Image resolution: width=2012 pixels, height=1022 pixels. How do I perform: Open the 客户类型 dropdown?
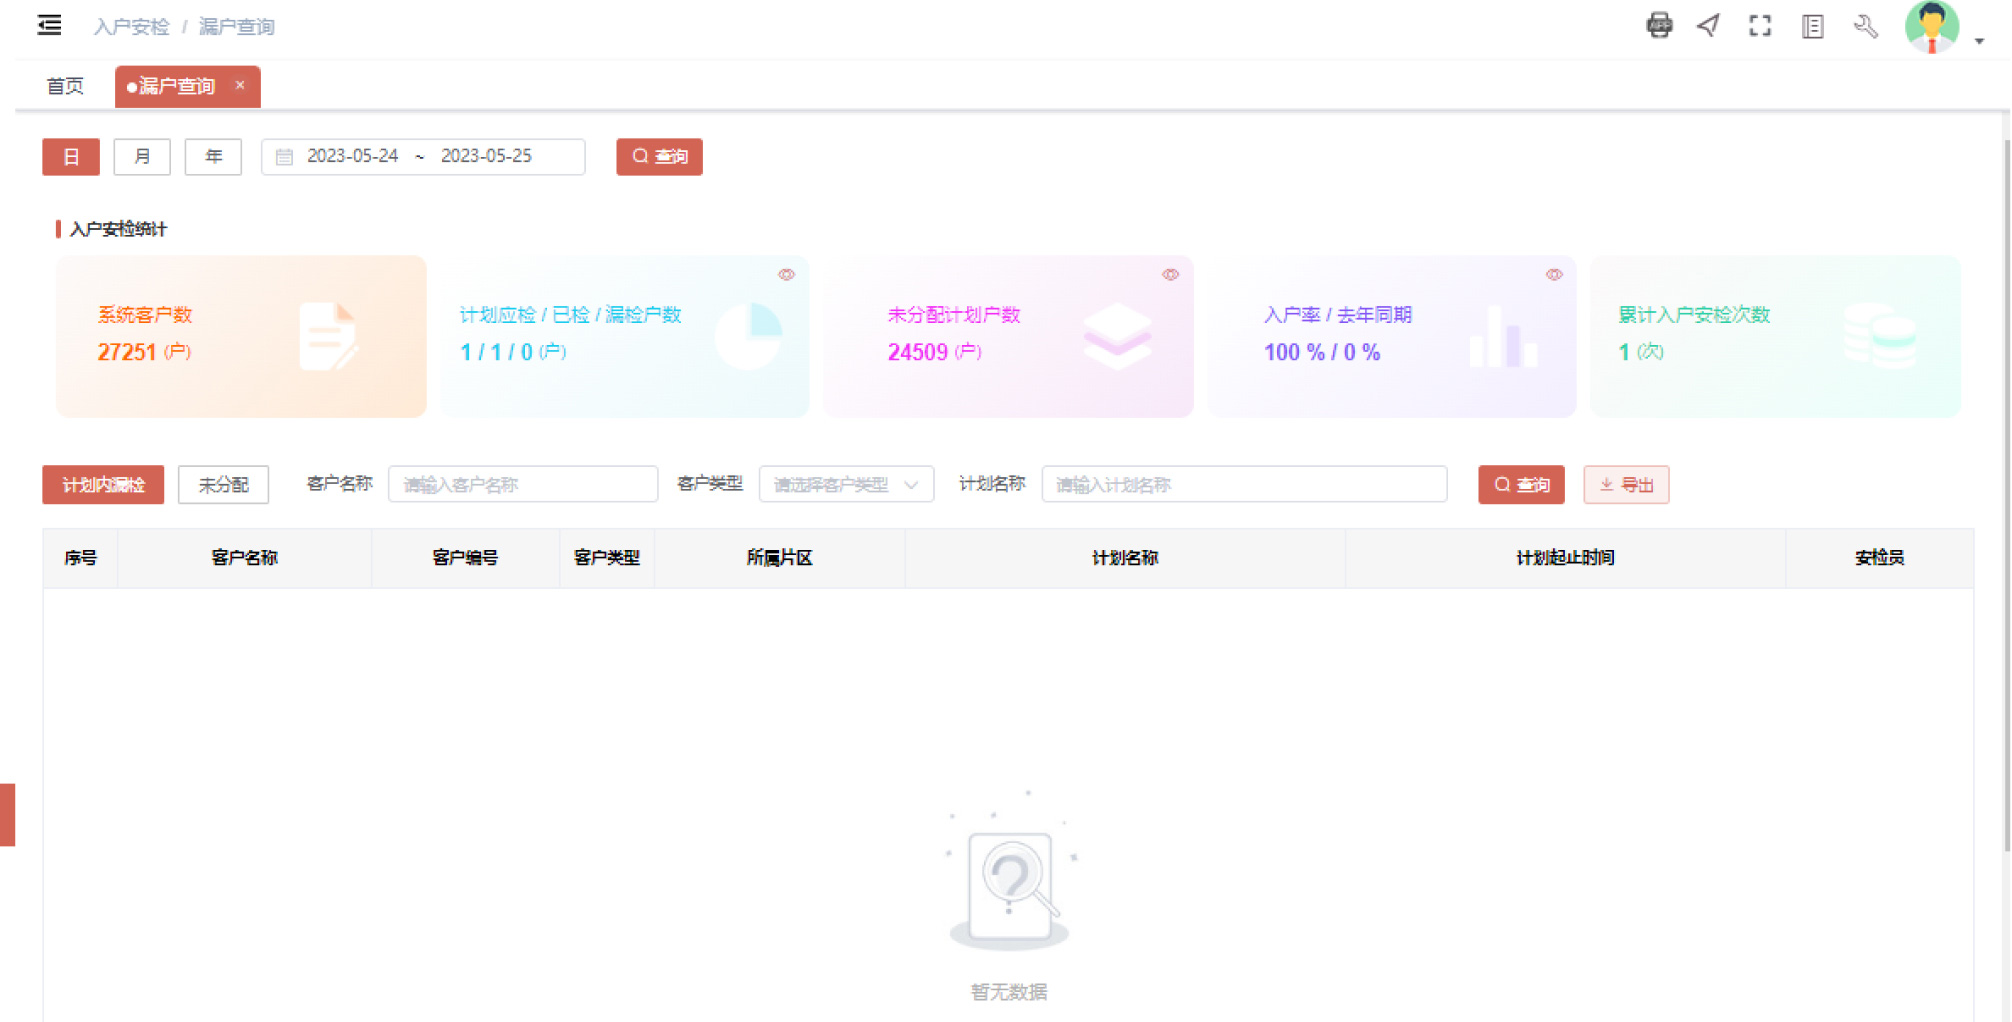click(846, 485)
